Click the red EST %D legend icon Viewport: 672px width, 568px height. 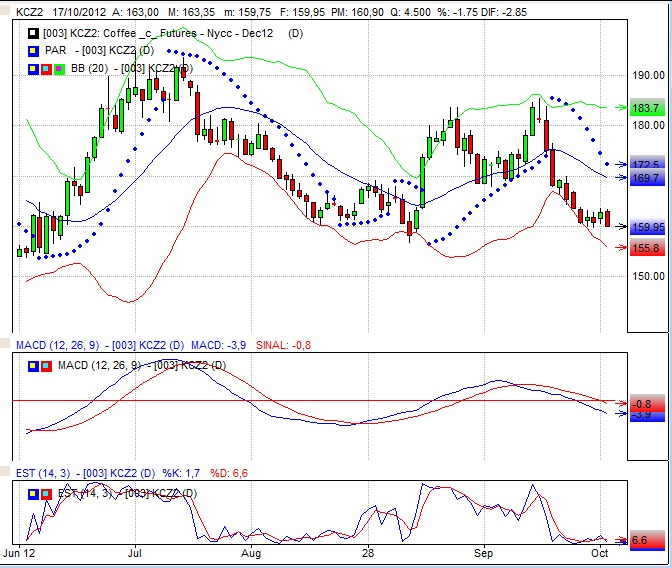coord(45,493)
